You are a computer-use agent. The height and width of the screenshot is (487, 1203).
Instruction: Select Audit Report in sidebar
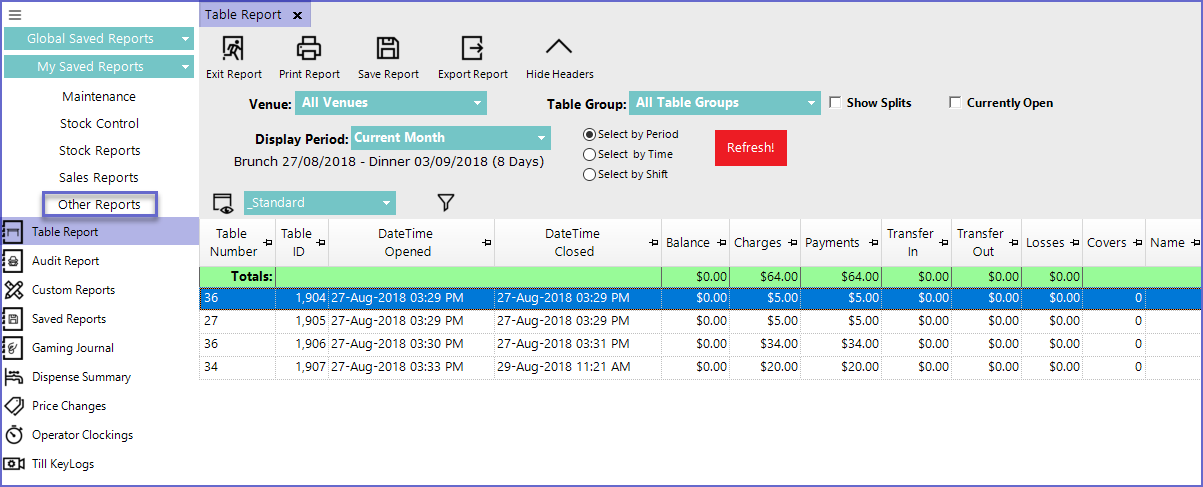click(x=65, y=261)
